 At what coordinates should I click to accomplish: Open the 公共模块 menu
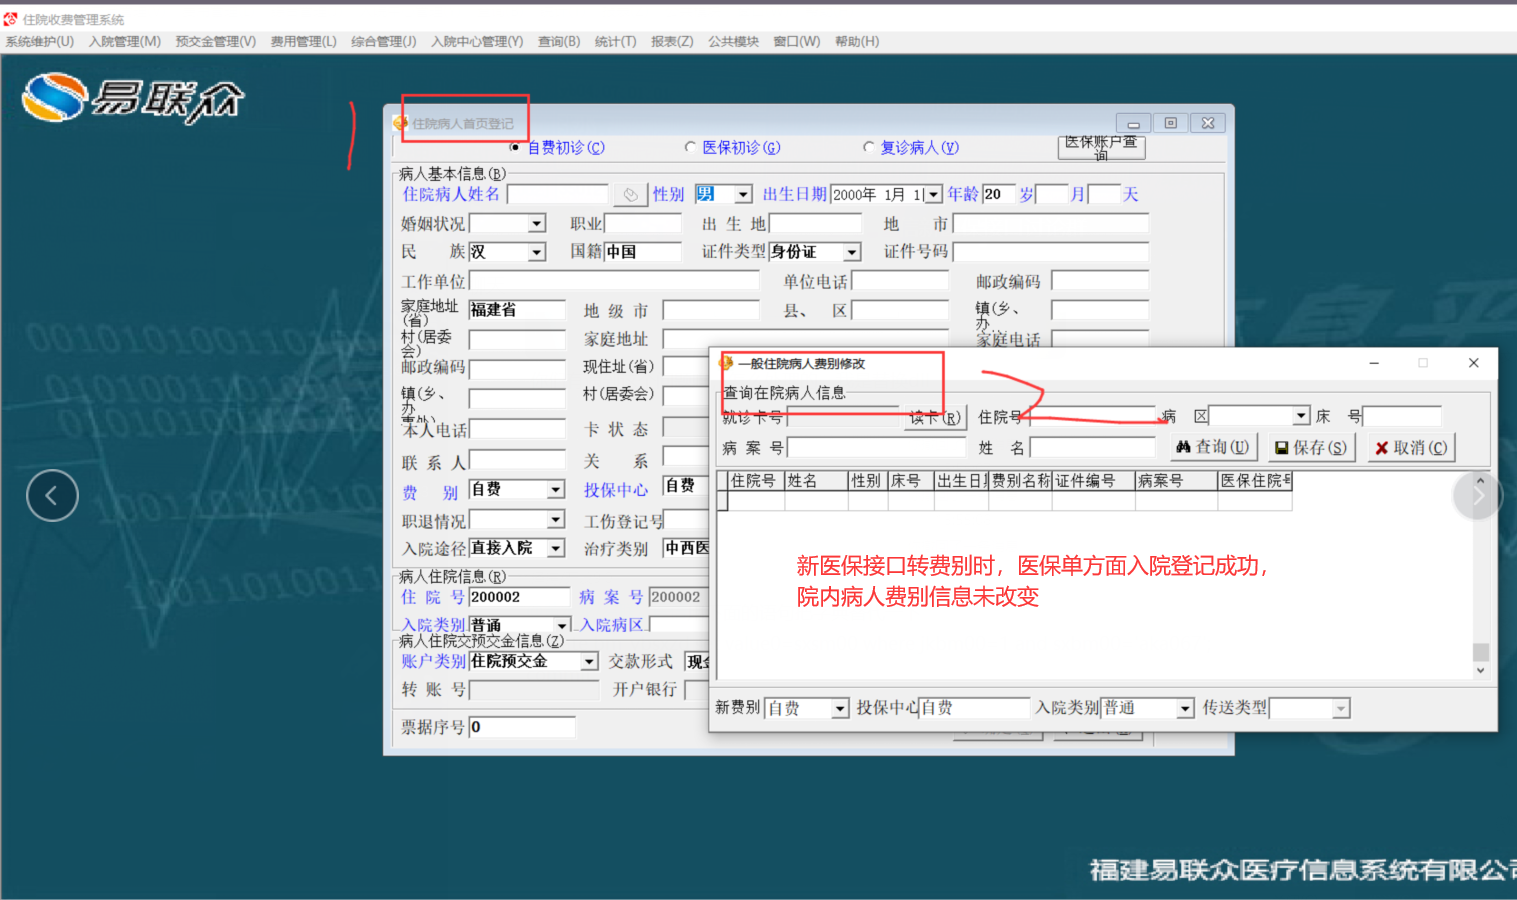(734, 41)
